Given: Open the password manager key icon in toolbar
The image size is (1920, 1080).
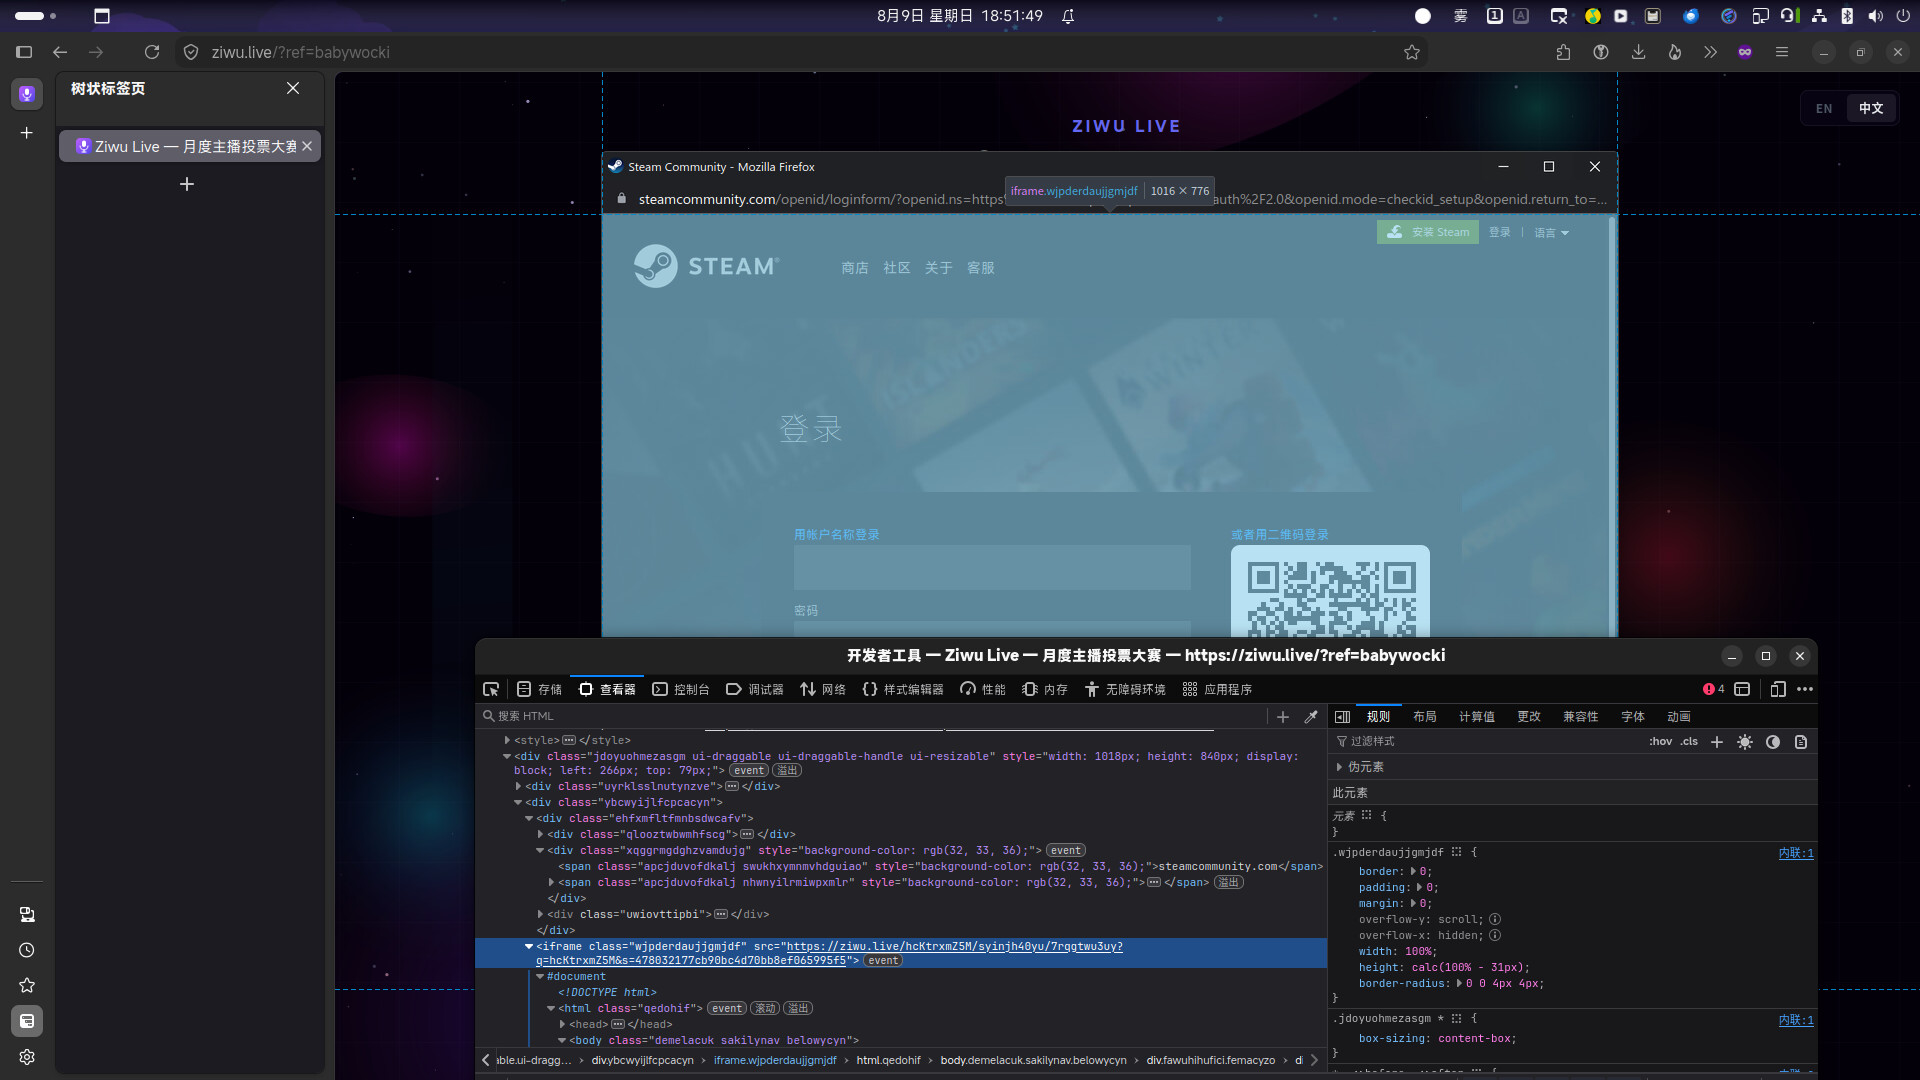Looking at the screenshot, I should click(1601, 52).
